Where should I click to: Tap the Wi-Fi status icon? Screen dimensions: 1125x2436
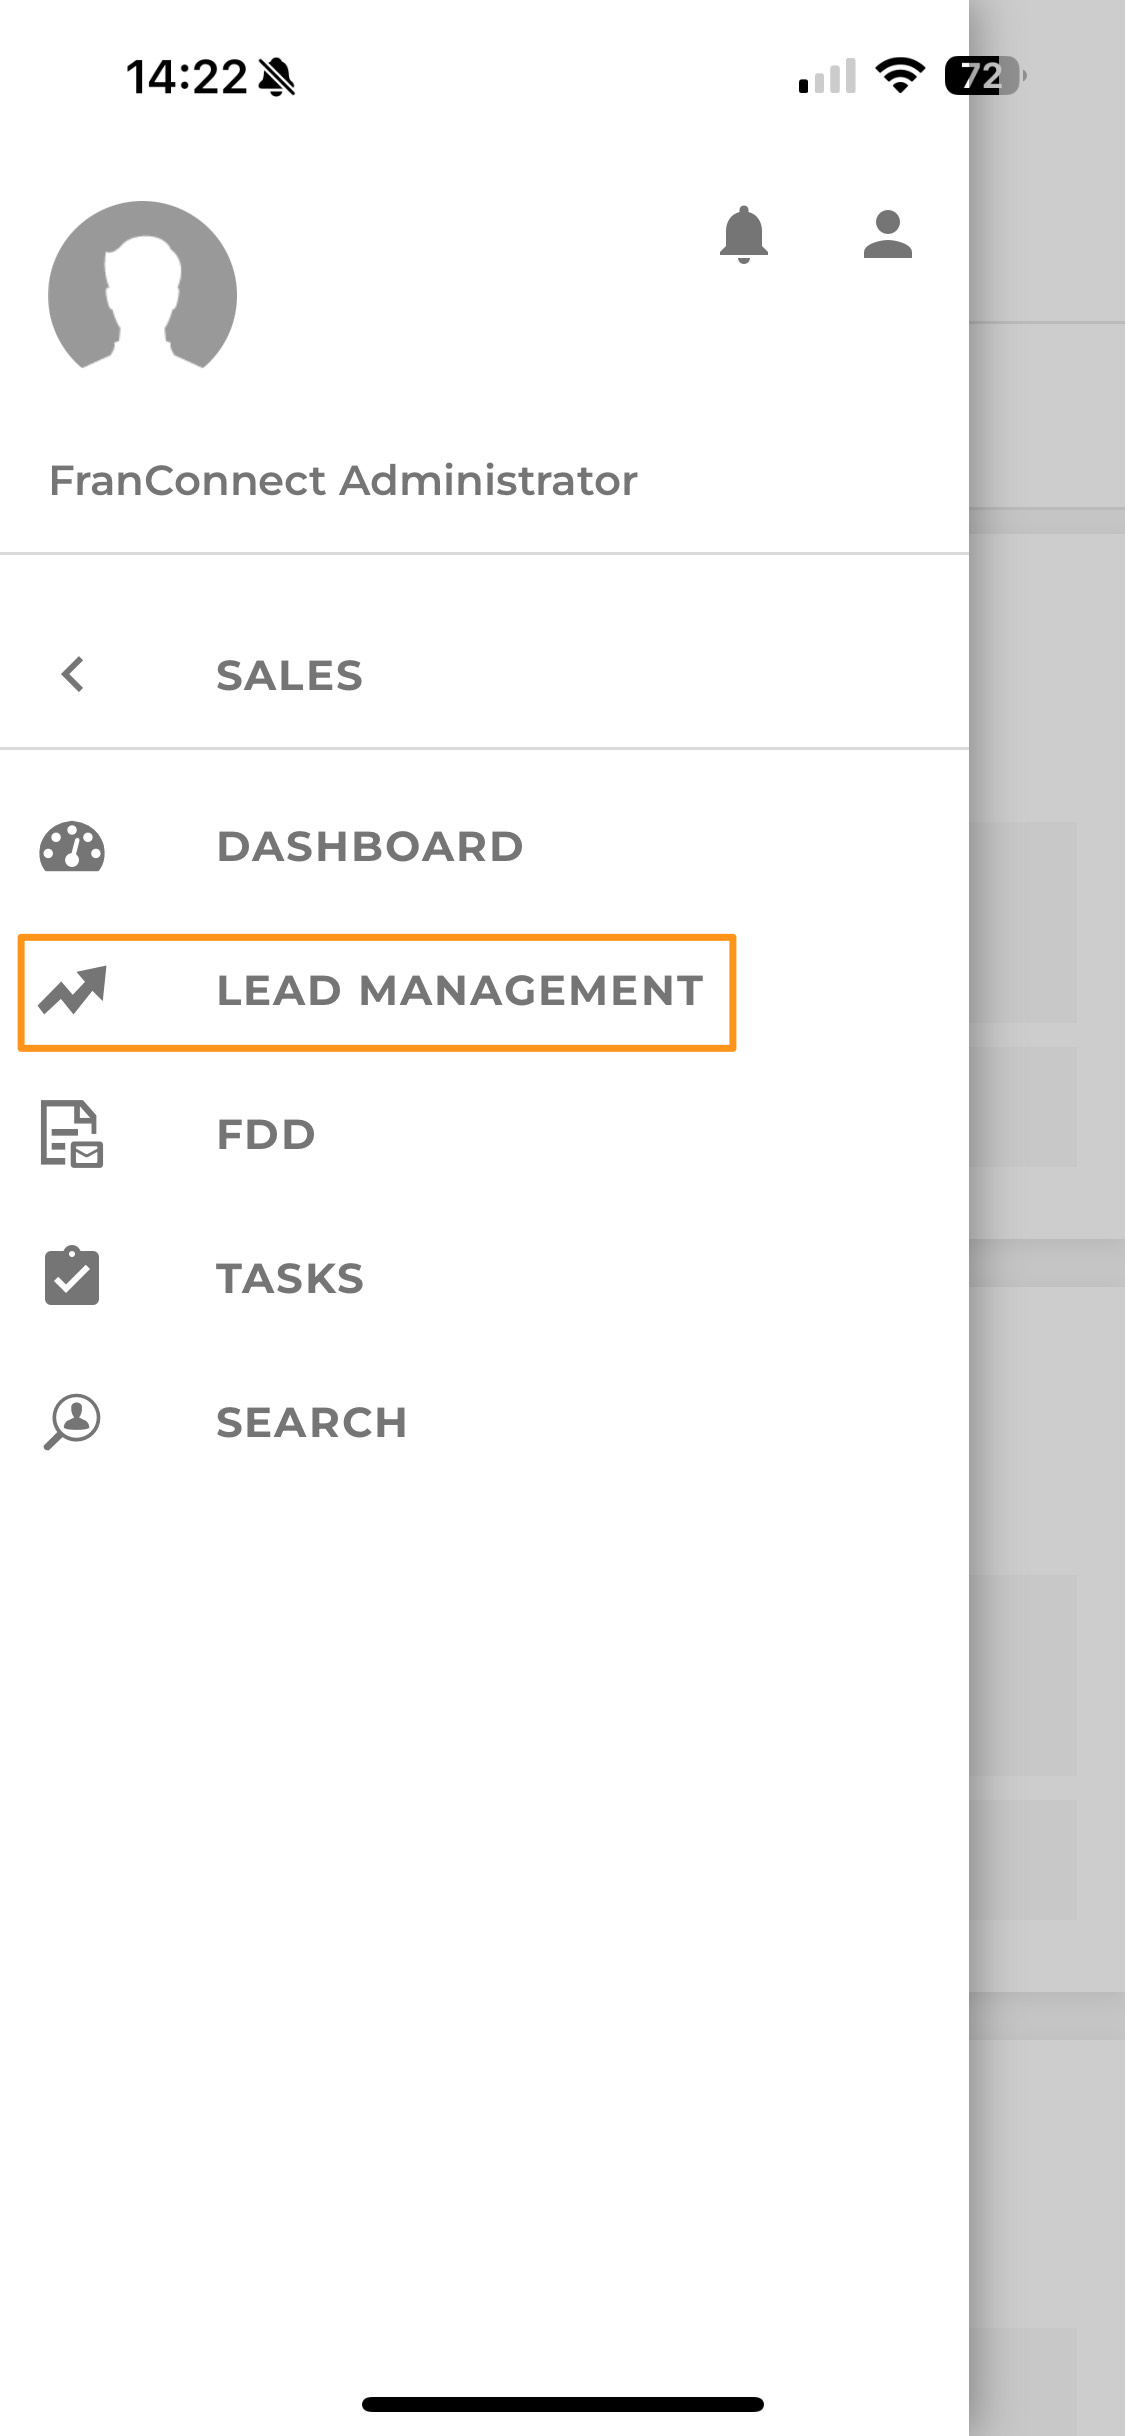pyautogui.click(x=900, y=76)
